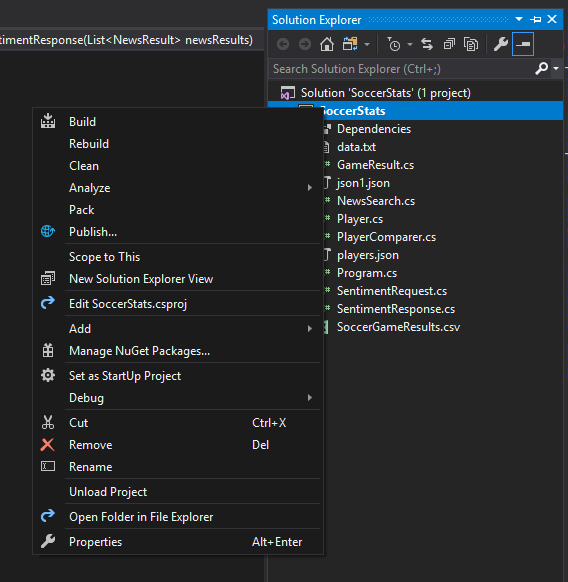The width and height of the screenshot is (568, 582).
Task: Click the Search Solution Explorer input field
Action: (401, 69)
